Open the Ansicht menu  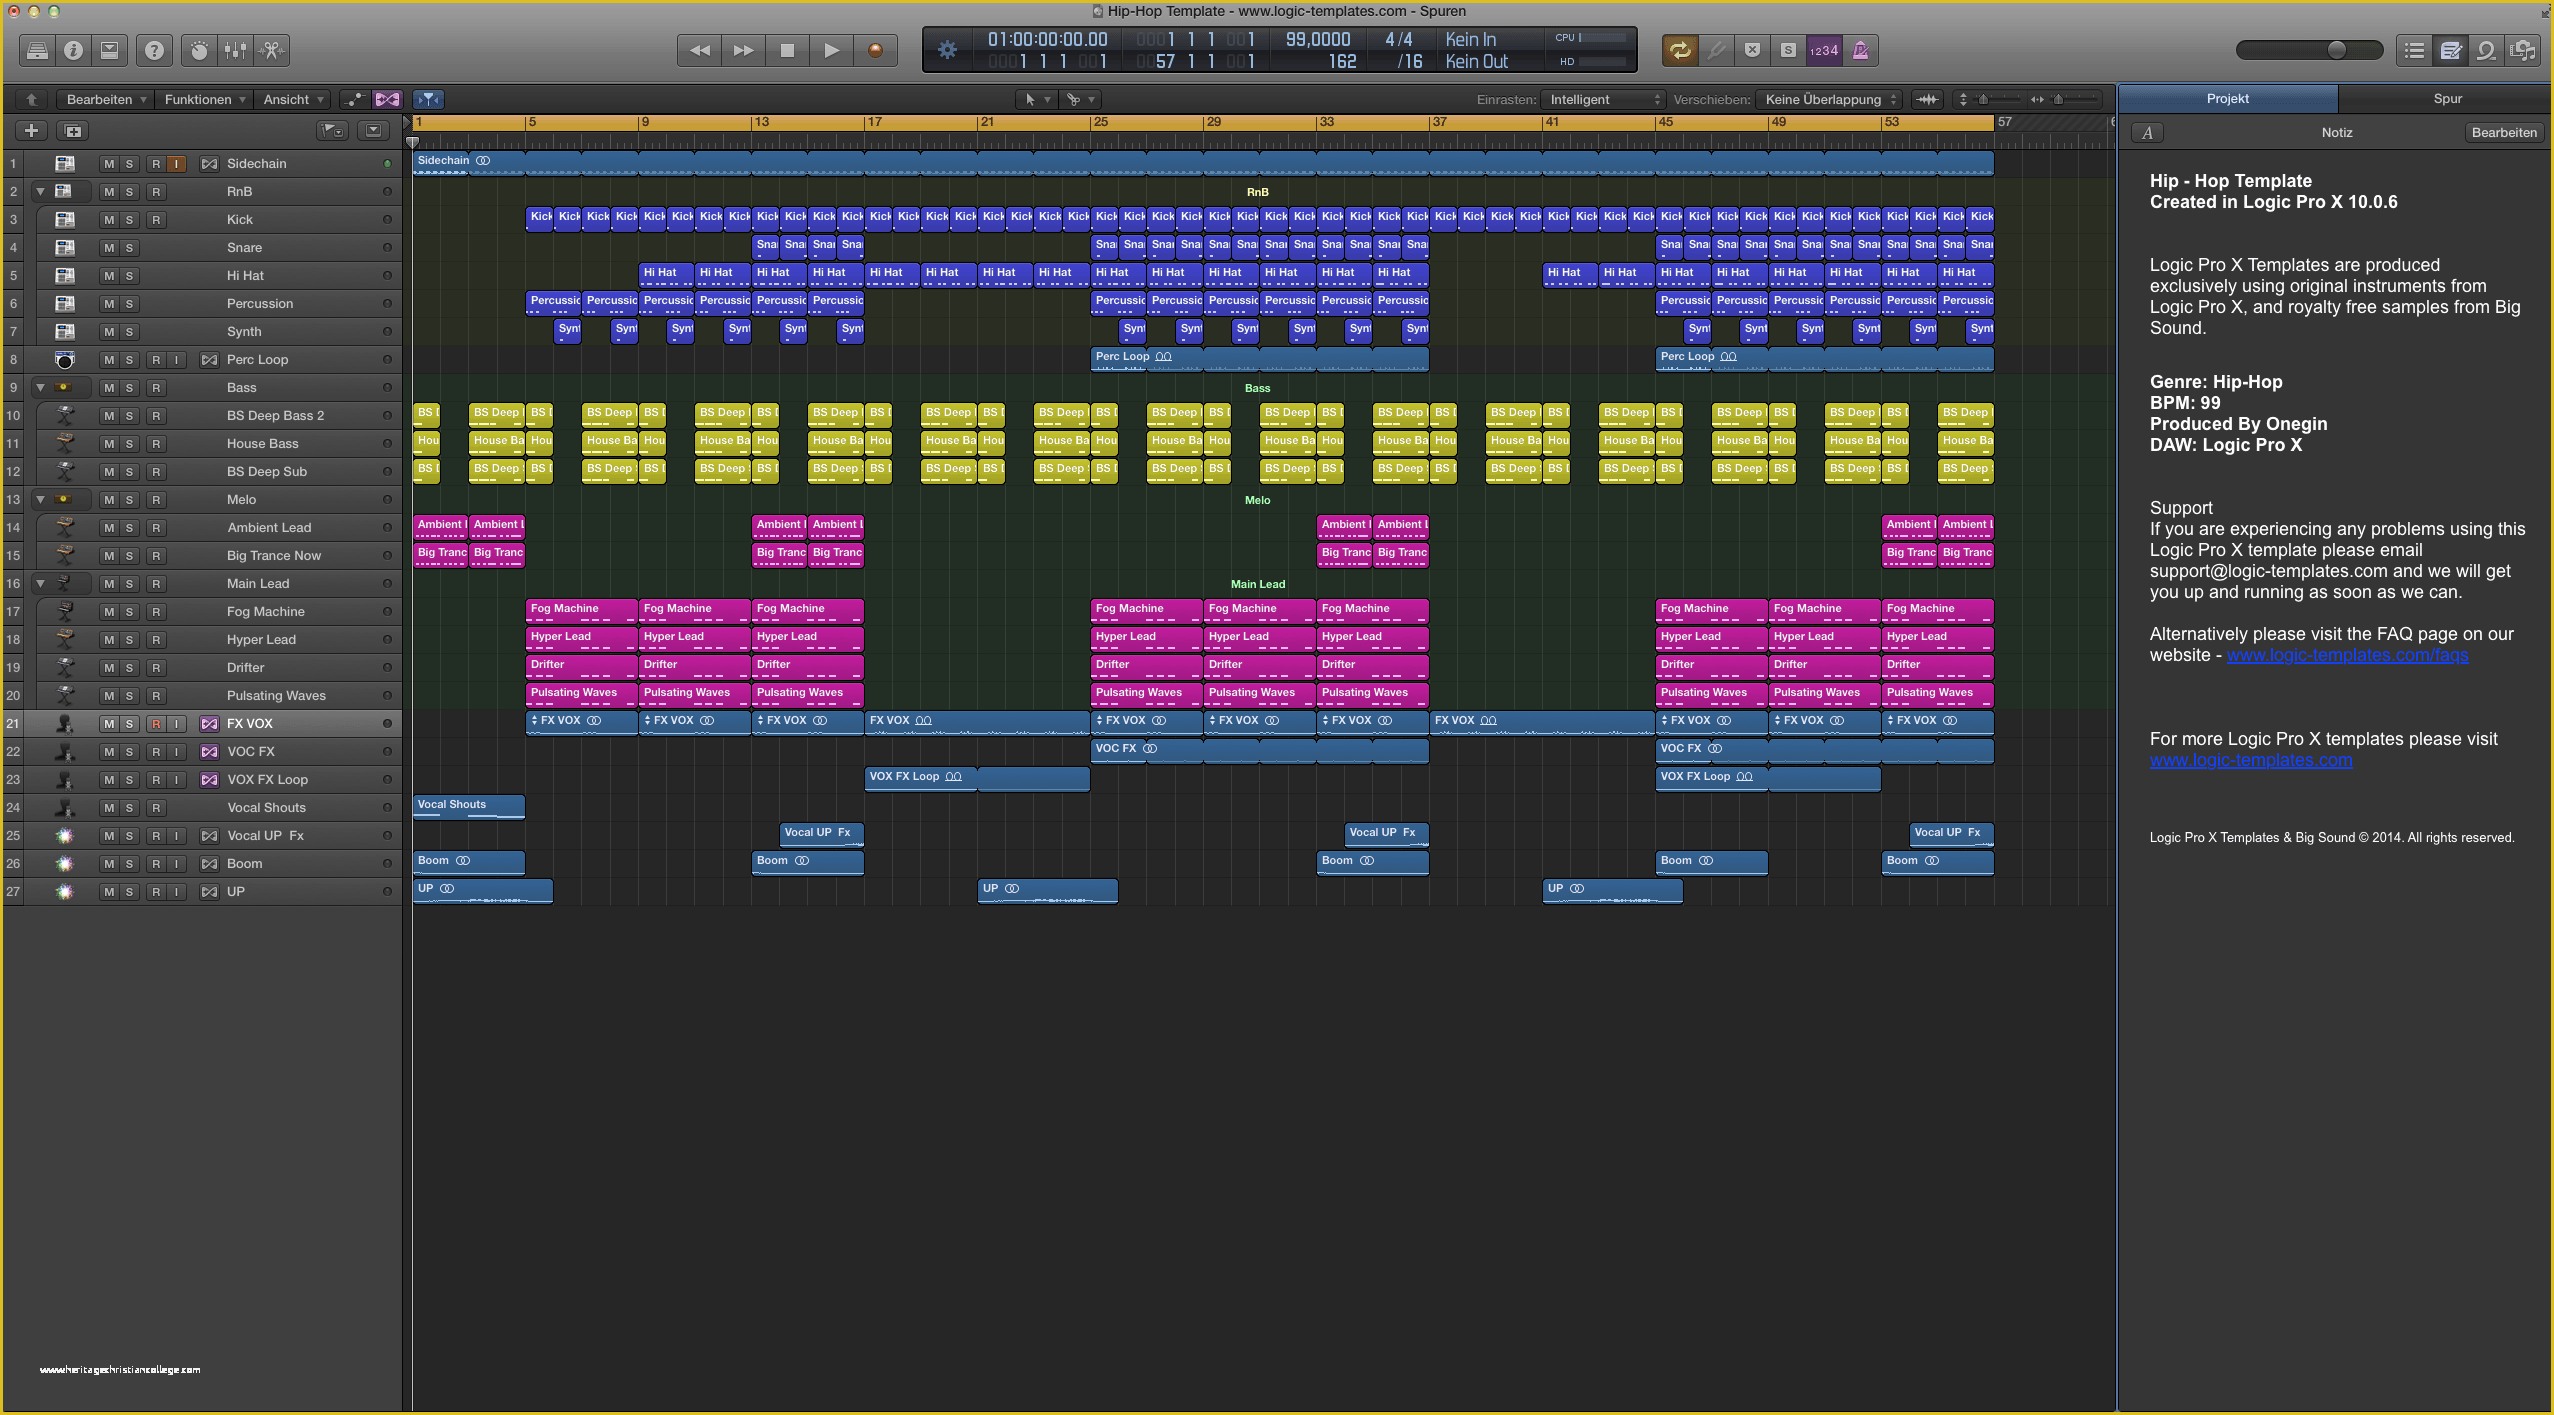click(x=292, y=99)
